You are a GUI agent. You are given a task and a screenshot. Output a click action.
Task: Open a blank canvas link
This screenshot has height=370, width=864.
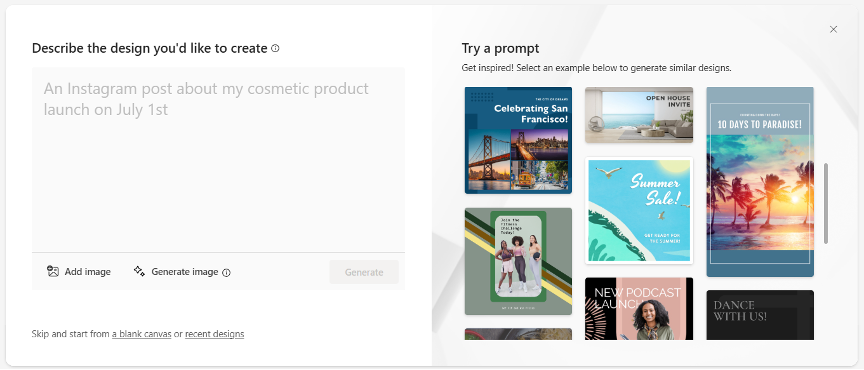tap(142, 334)
